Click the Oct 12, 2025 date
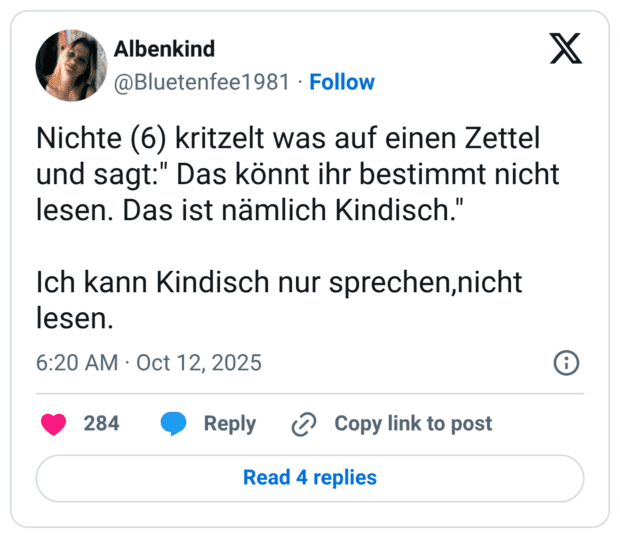Screen dimensions: 620x538 (199, 362)
